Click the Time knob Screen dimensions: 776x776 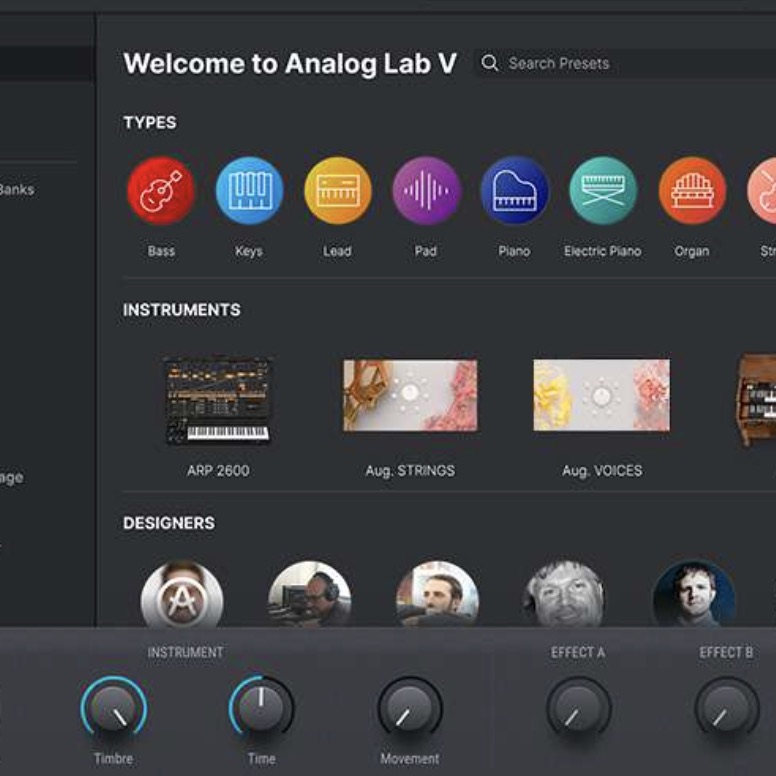tap(261, 708)
